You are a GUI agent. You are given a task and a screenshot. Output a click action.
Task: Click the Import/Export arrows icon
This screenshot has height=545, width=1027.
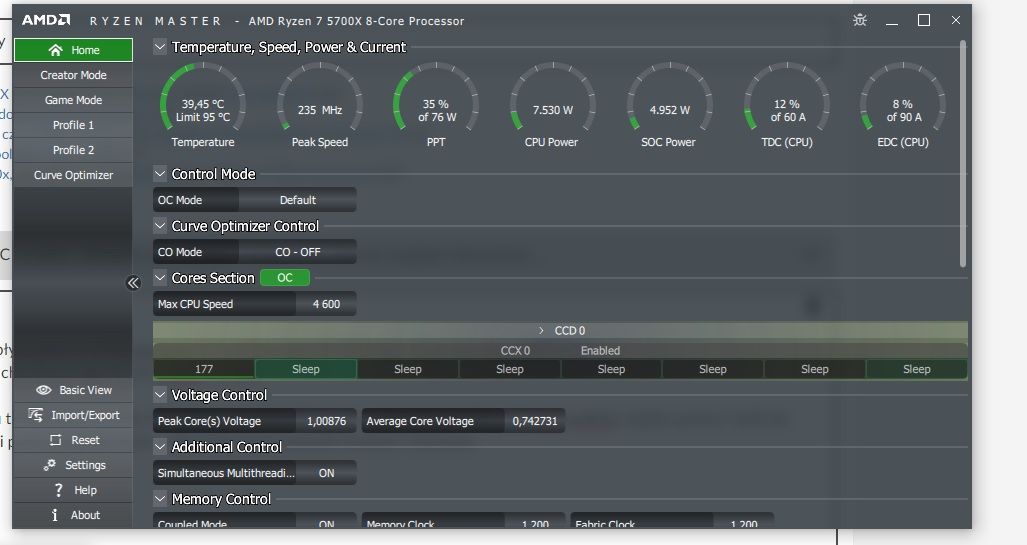[35, 415]
